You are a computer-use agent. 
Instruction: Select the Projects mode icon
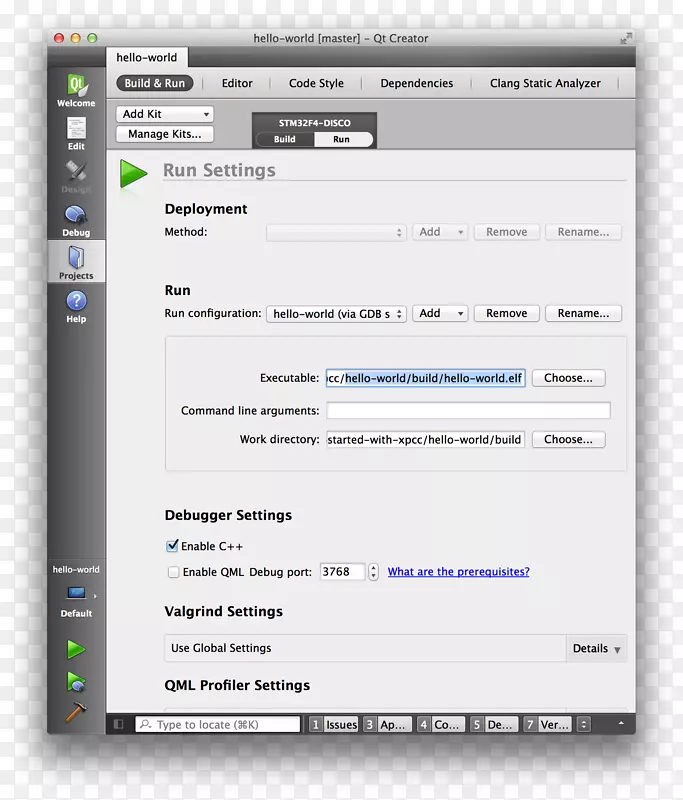coord(76,261)
